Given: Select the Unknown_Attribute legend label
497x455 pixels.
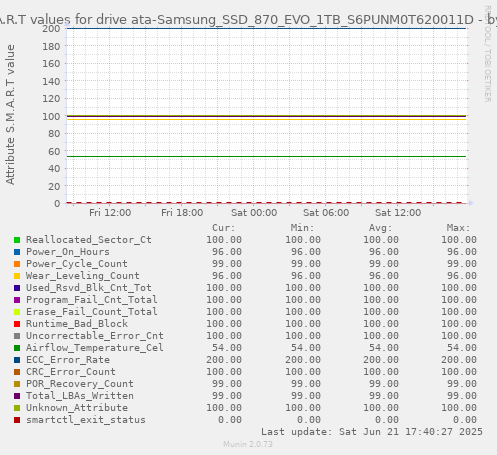Looking at the screenshot, I should [x=77, y=408].
